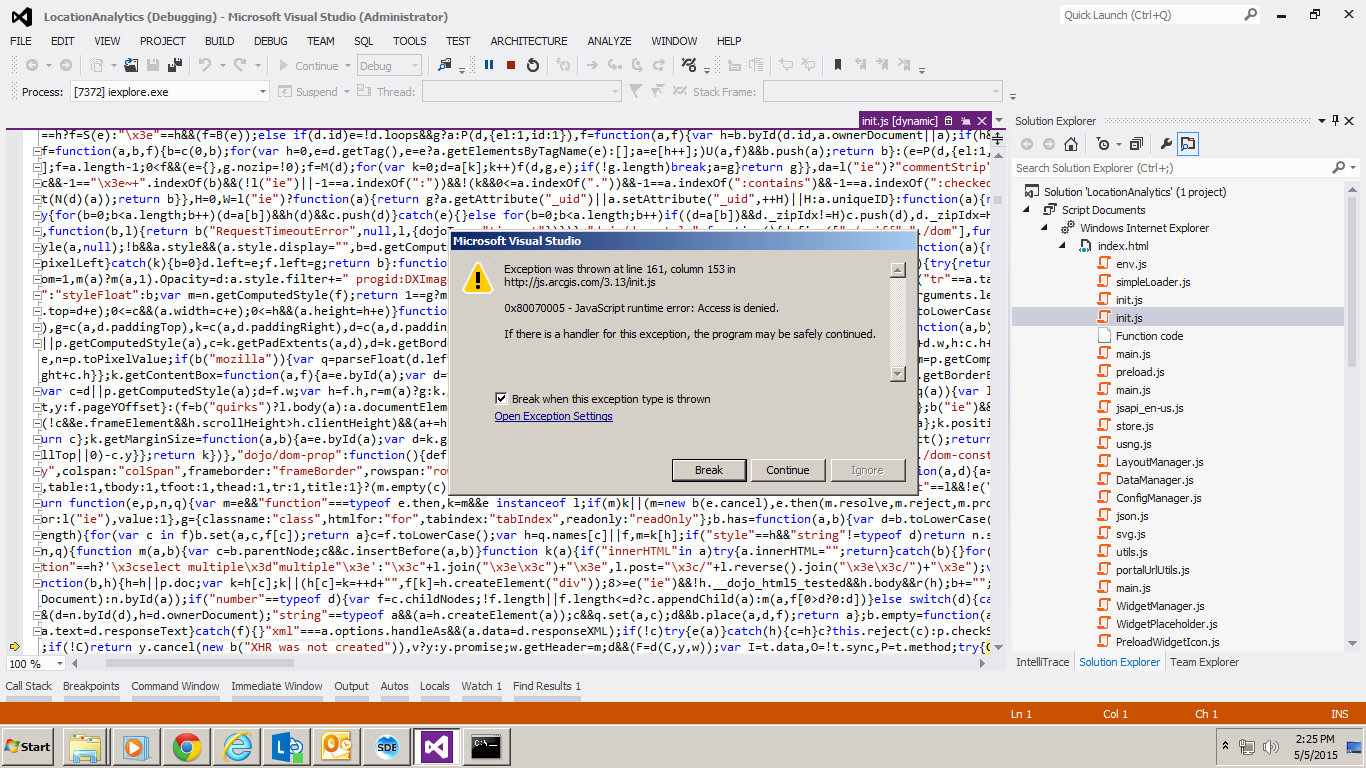Click the exception message scrollbar in the dialog
The image size is (1366, 768).
[897, 321]
